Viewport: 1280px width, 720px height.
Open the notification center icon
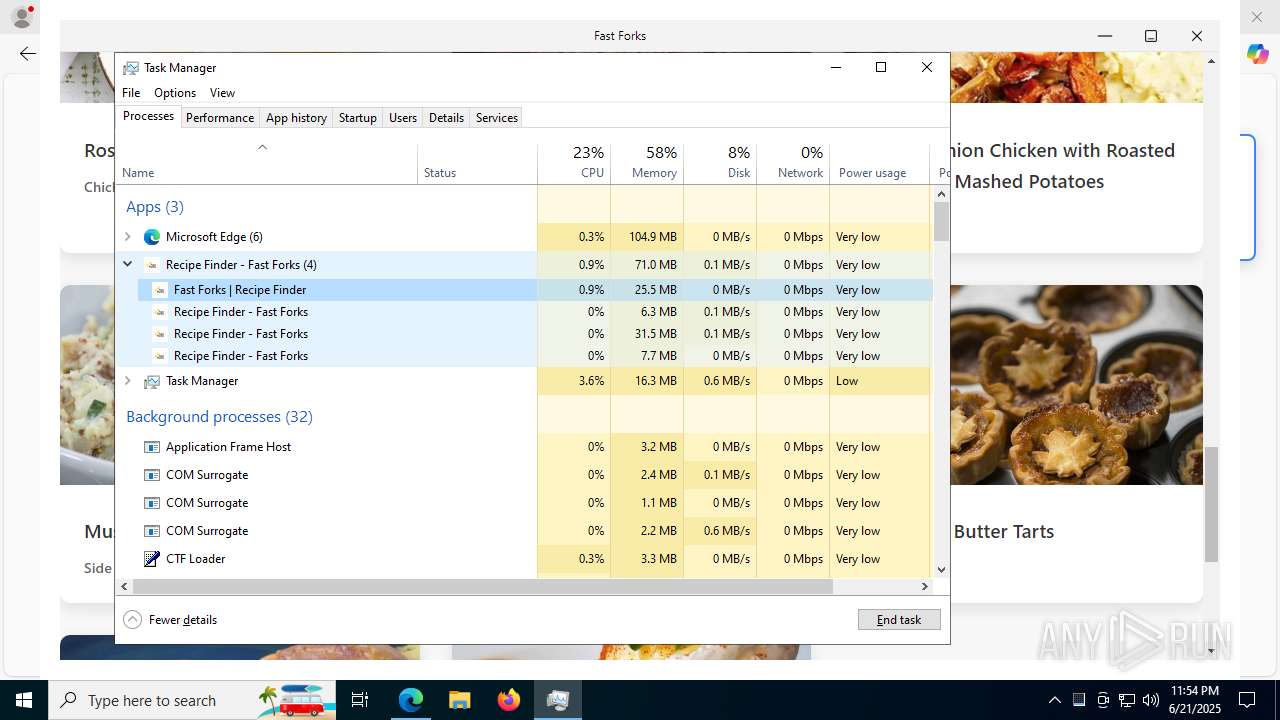[x=1247, y=700]
